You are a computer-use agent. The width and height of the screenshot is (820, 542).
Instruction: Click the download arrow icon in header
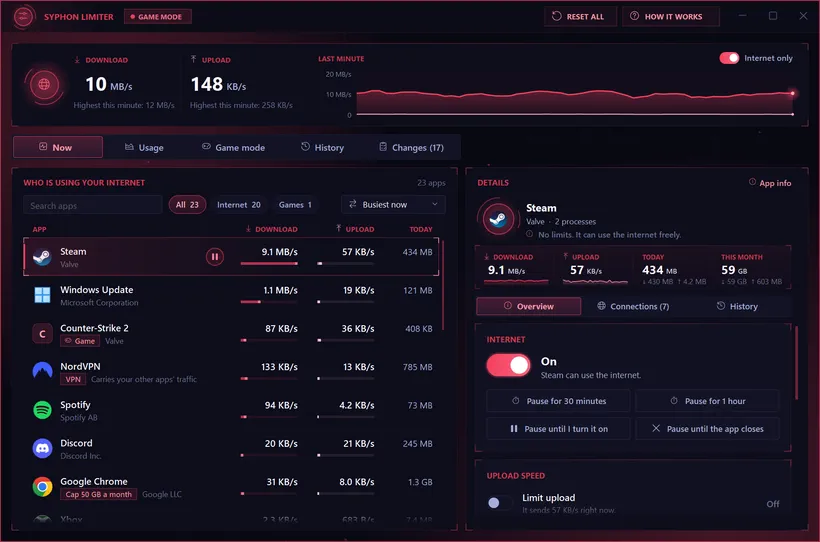point(77,60)
